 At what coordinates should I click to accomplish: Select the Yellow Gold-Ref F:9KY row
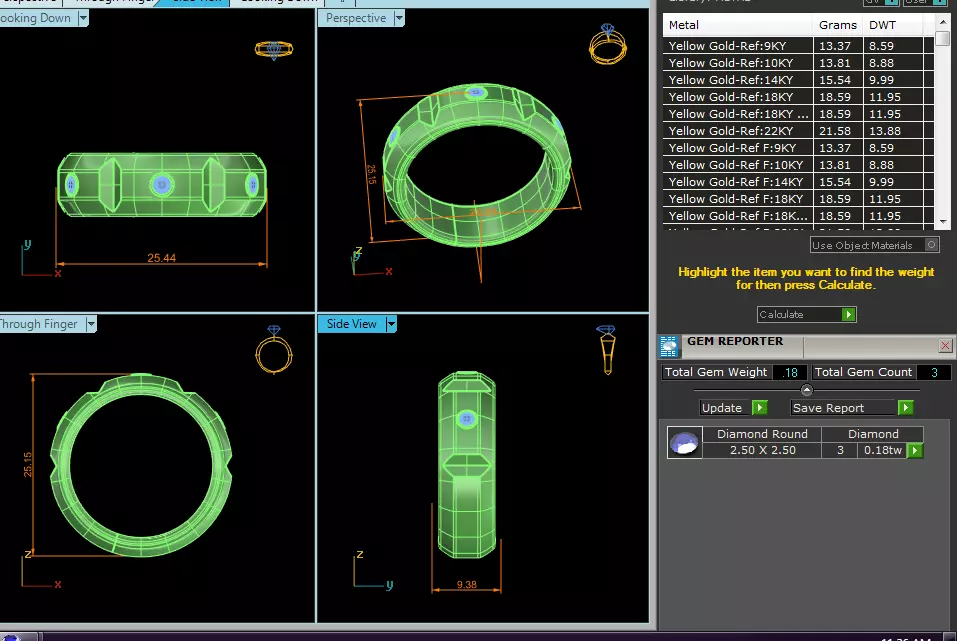[798, 148]
